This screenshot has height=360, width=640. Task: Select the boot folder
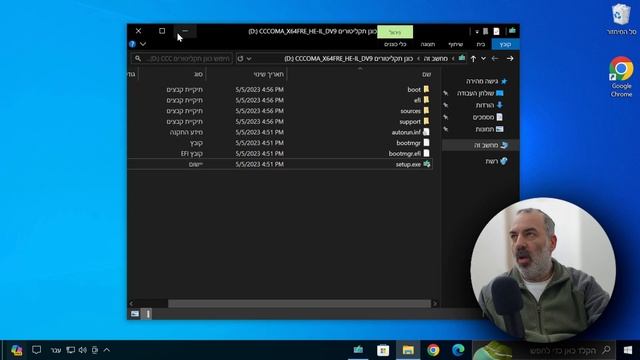414,89
